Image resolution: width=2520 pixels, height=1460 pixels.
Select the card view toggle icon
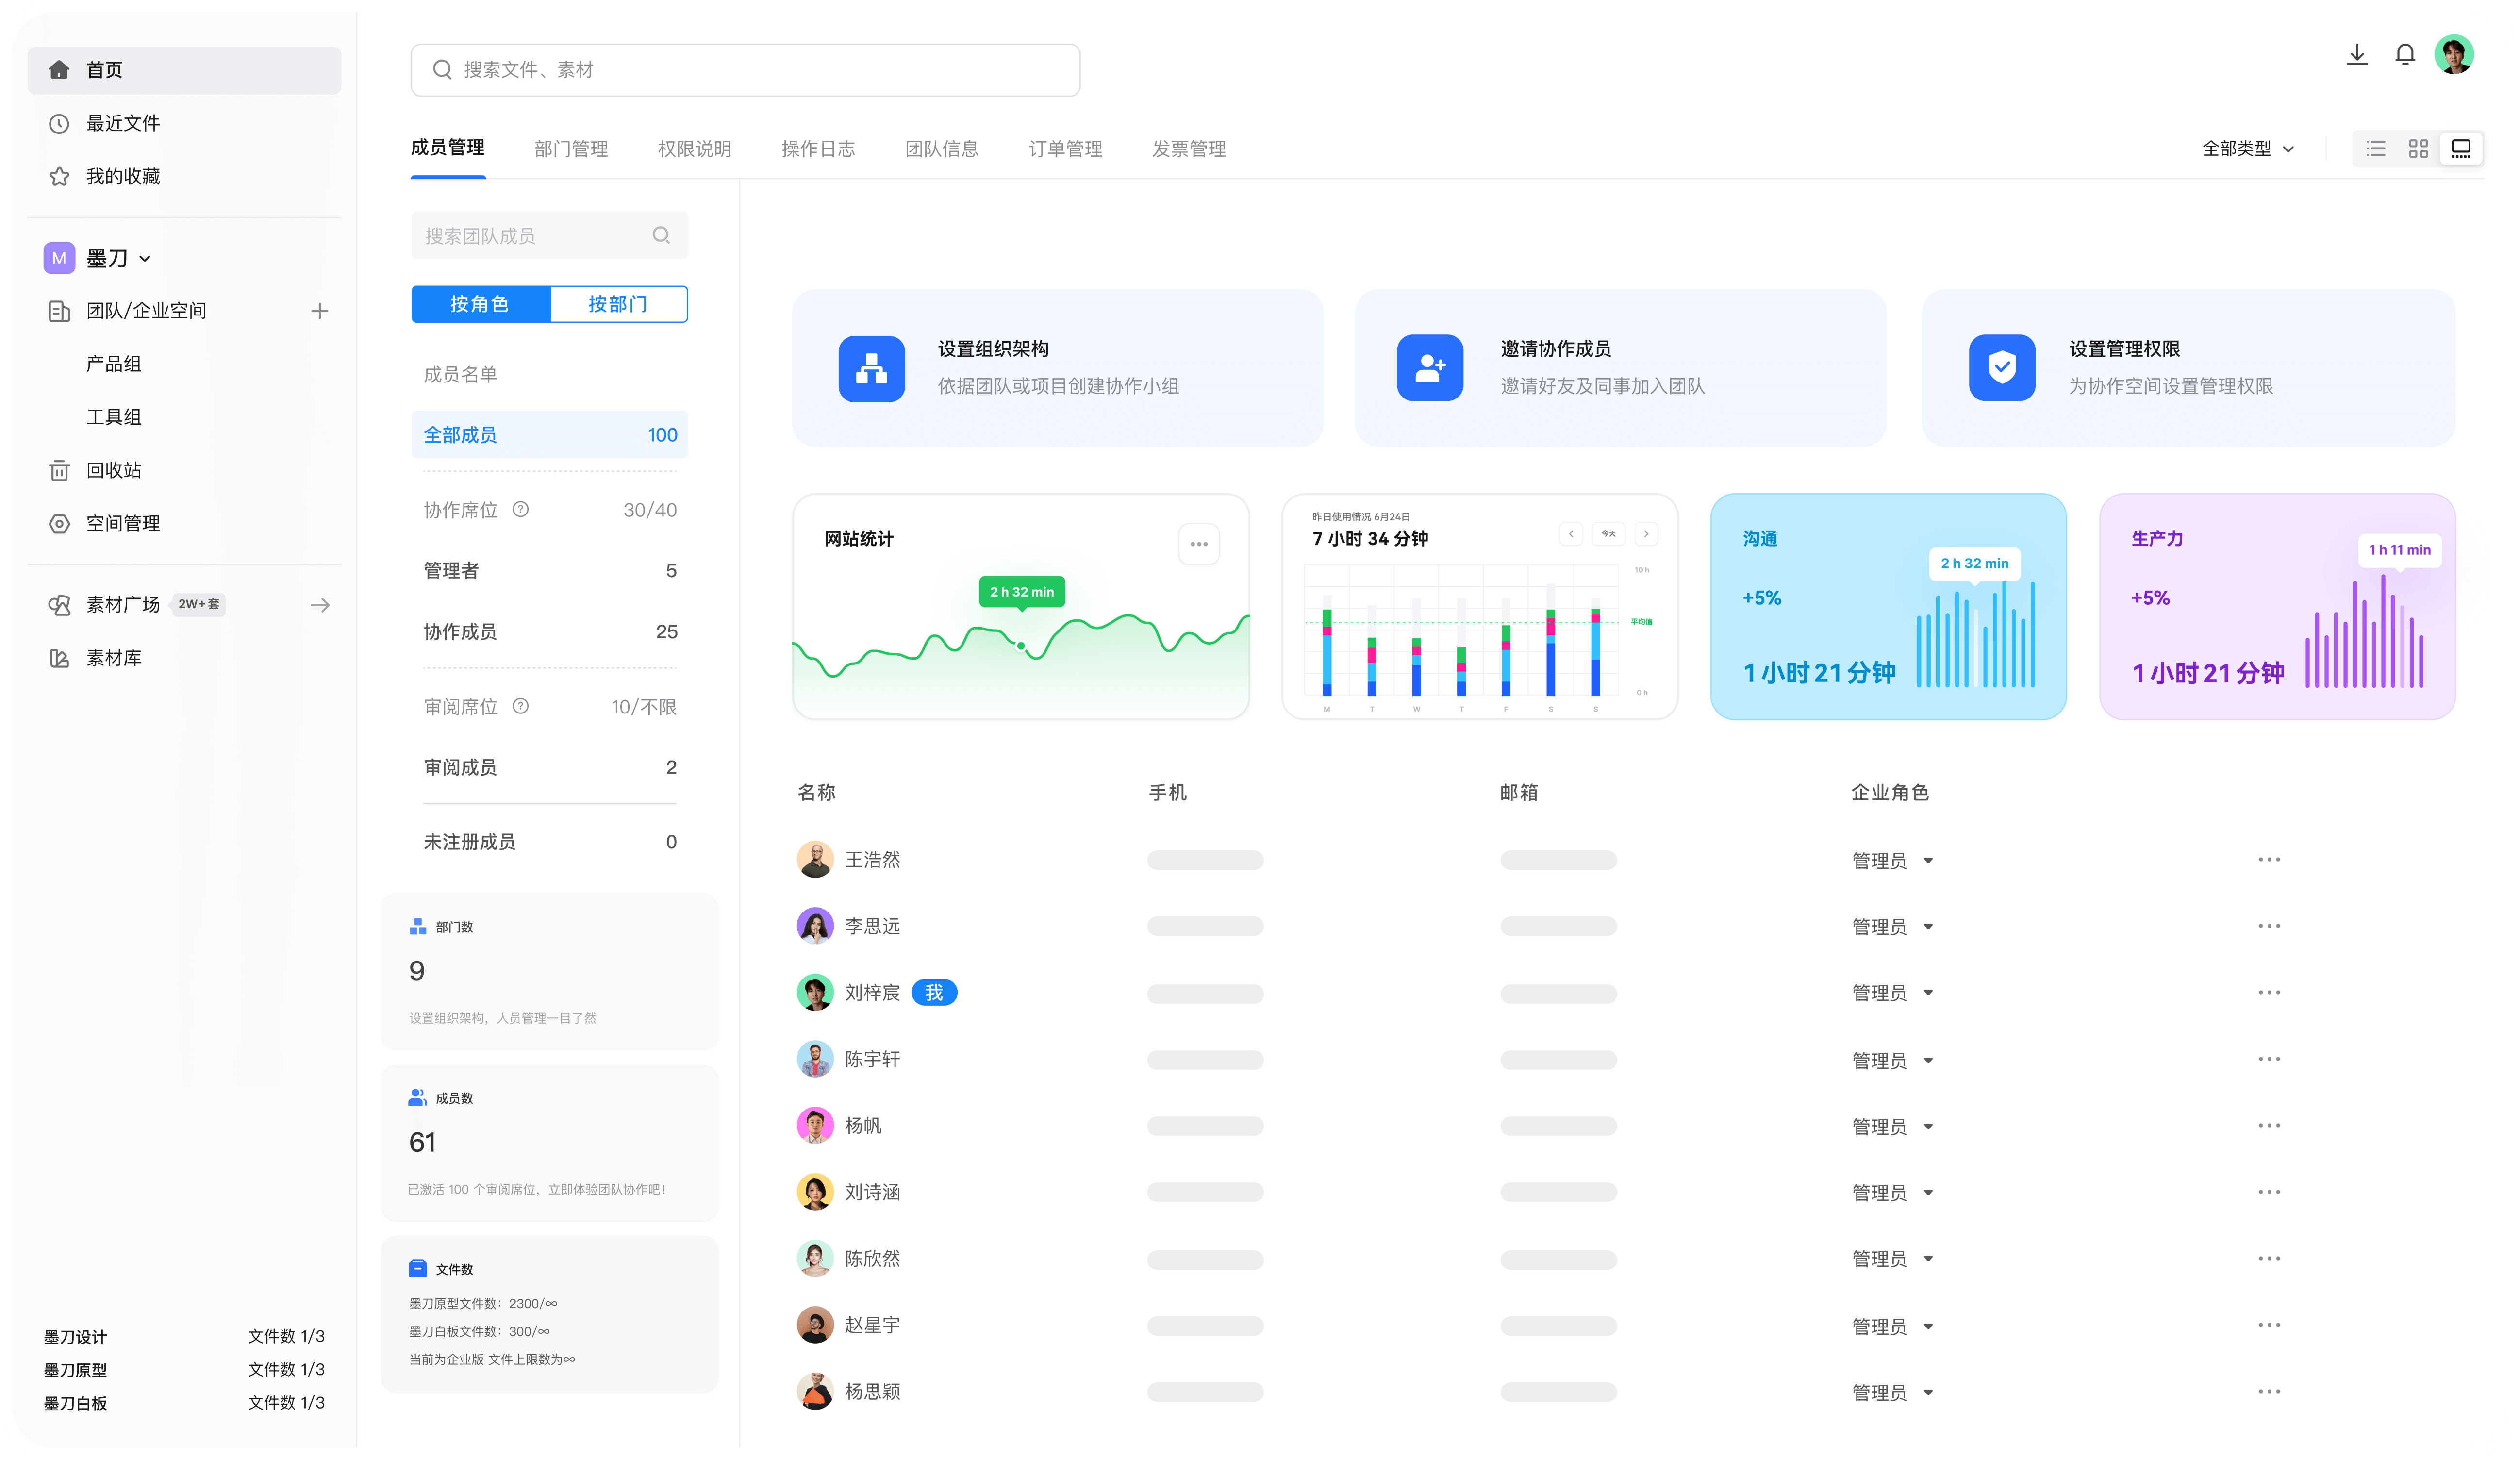(2460, 149)
